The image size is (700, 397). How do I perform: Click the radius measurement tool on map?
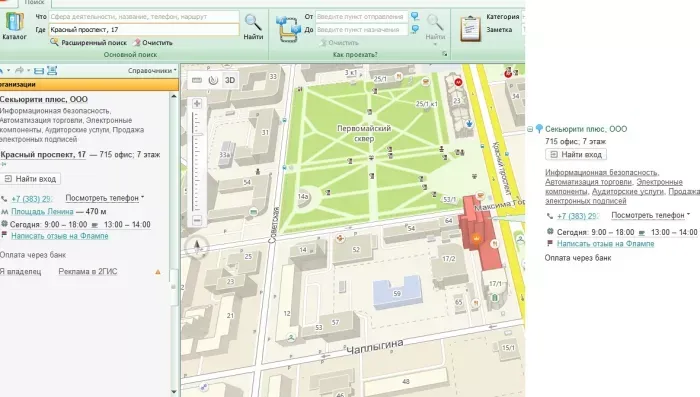click(x=213, y=80)
